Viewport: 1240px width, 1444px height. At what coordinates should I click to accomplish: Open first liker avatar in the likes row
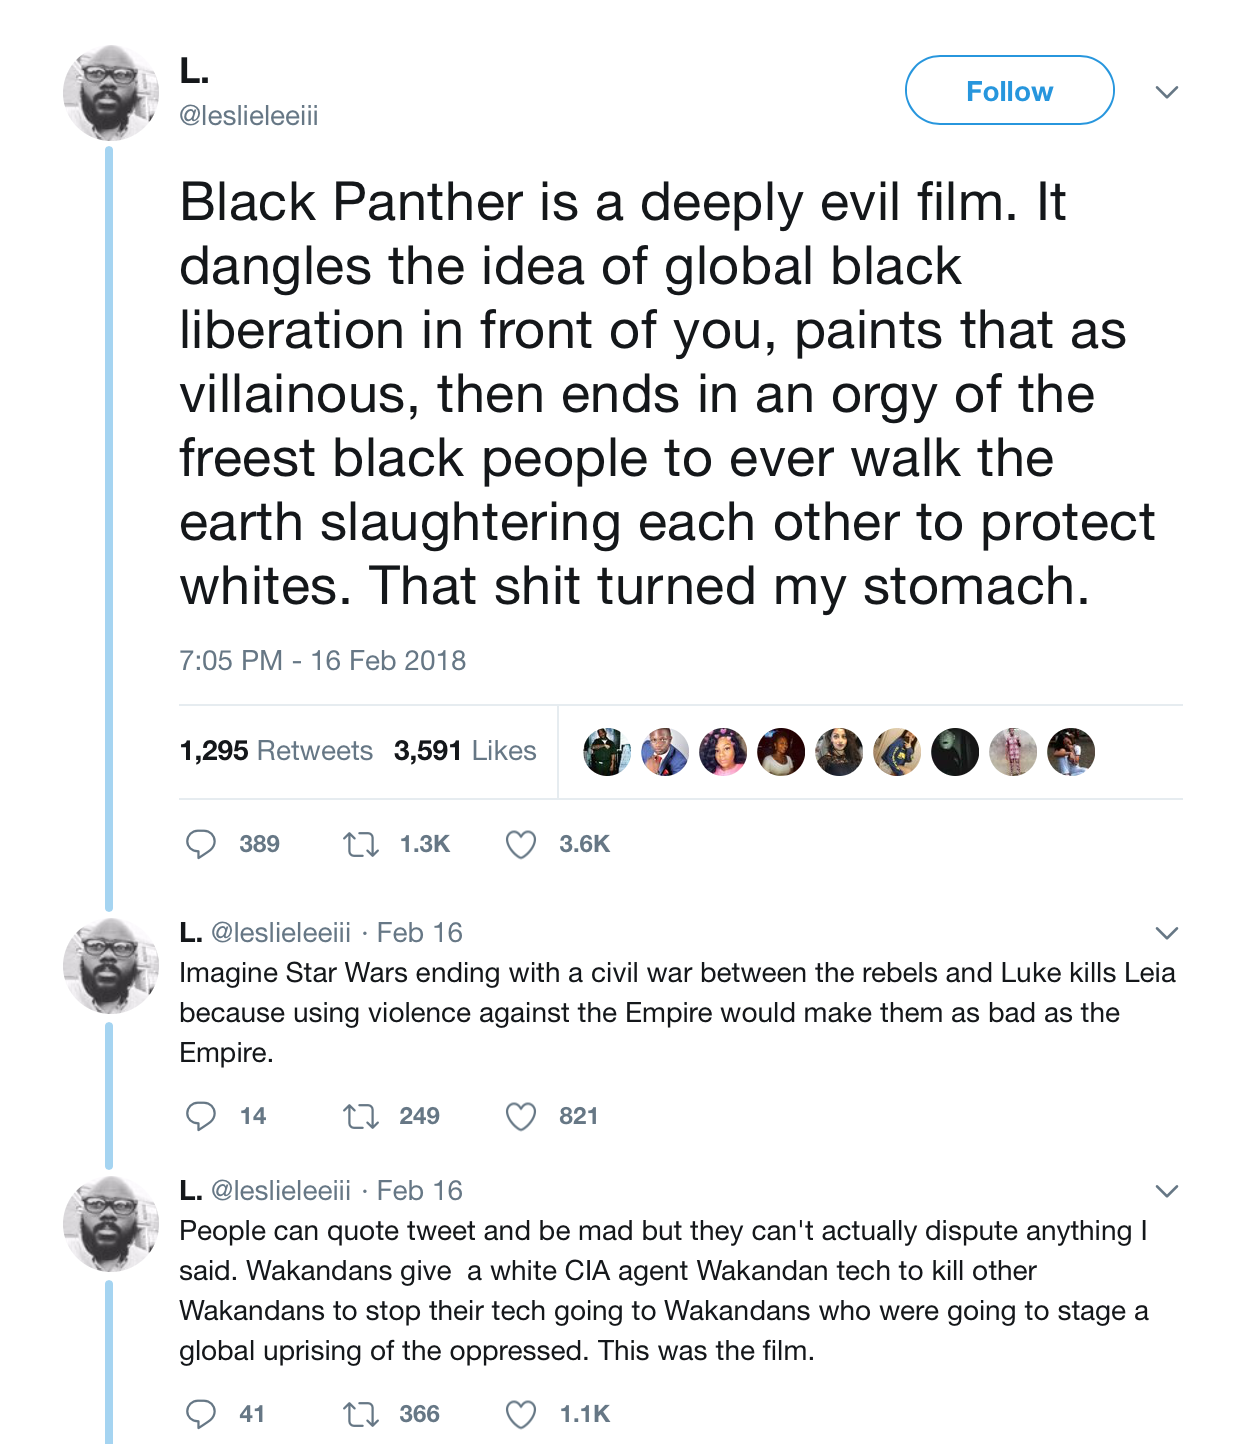point(607,752)
